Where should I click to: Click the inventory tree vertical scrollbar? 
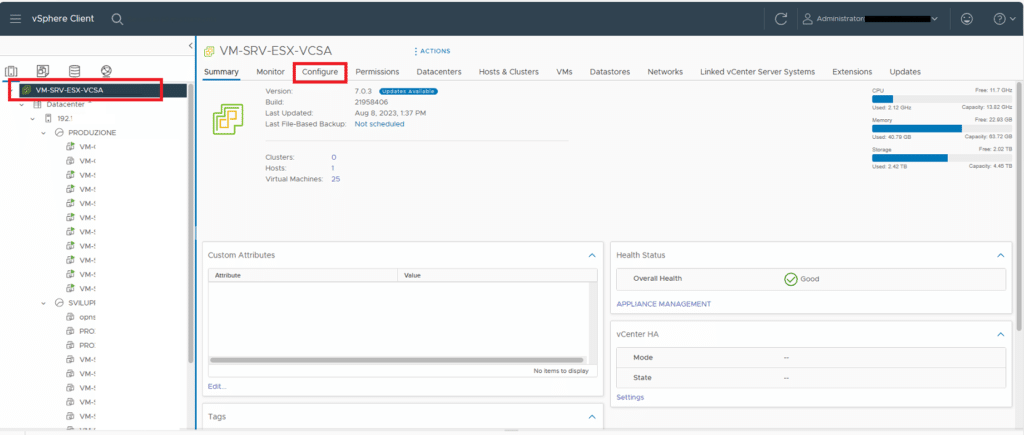click(191, 222)
